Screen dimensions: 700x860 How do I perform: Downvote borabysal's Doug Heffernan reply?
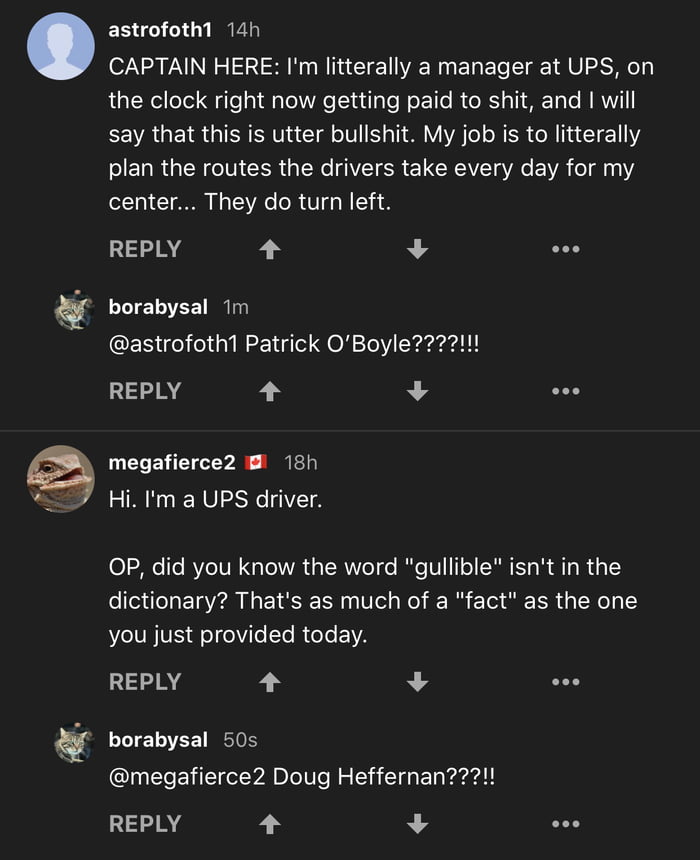tap(418, 824)
